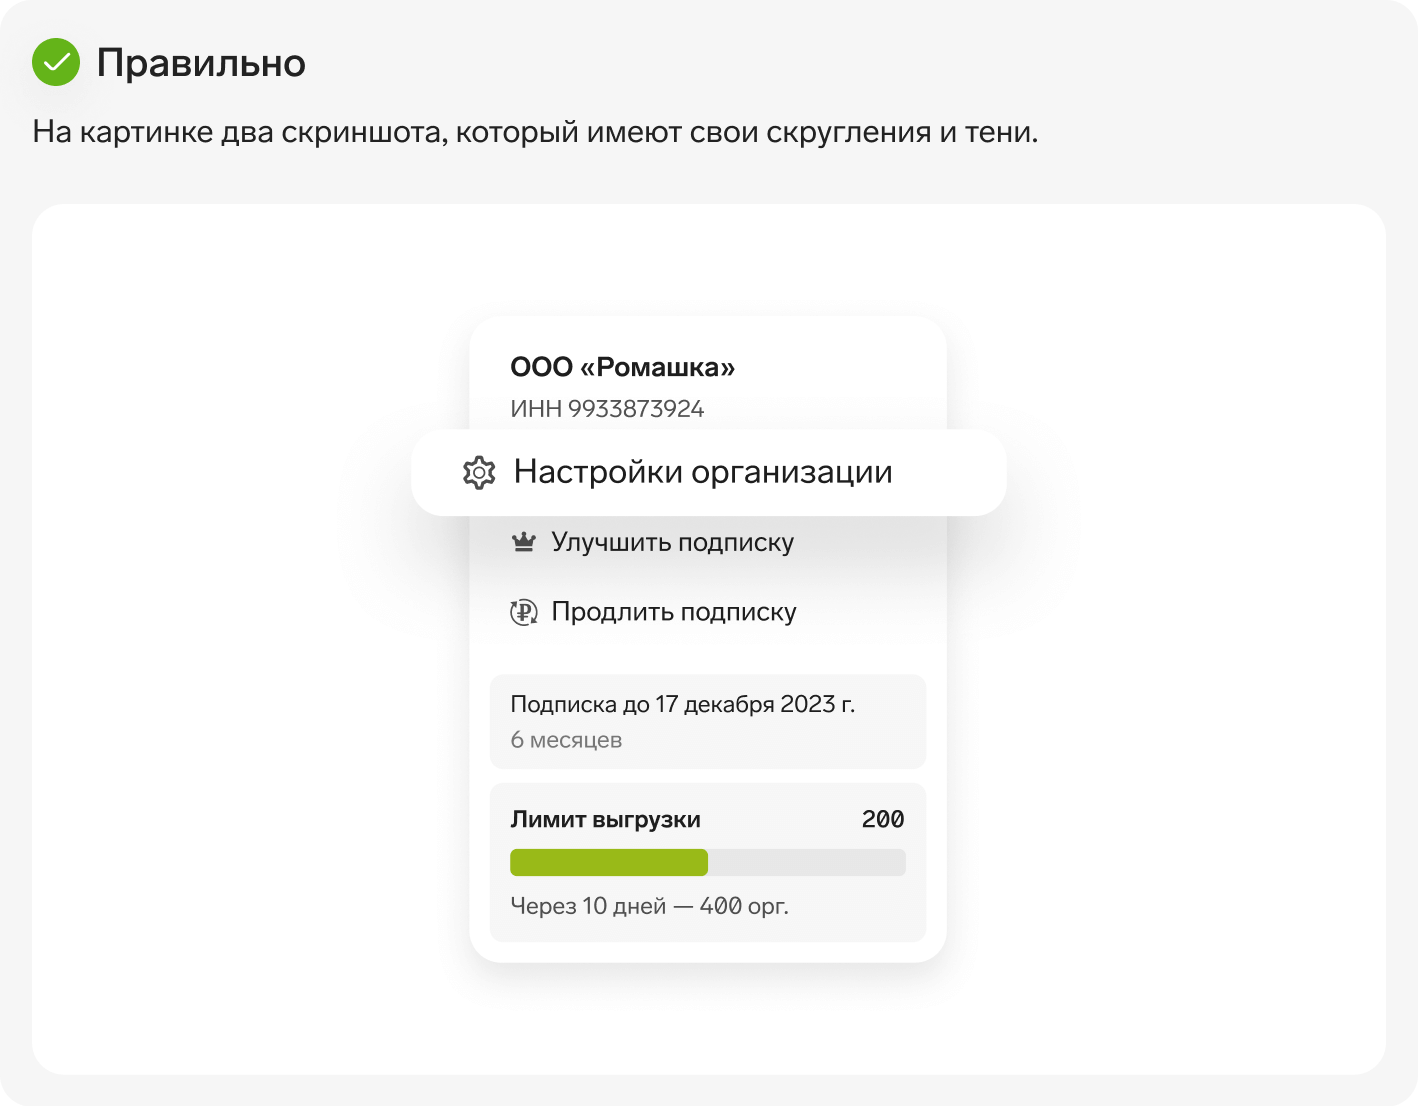This screenshot has height=1106, width=1418.
Task: Open Настройки организации menu entry
Action: 708,472
